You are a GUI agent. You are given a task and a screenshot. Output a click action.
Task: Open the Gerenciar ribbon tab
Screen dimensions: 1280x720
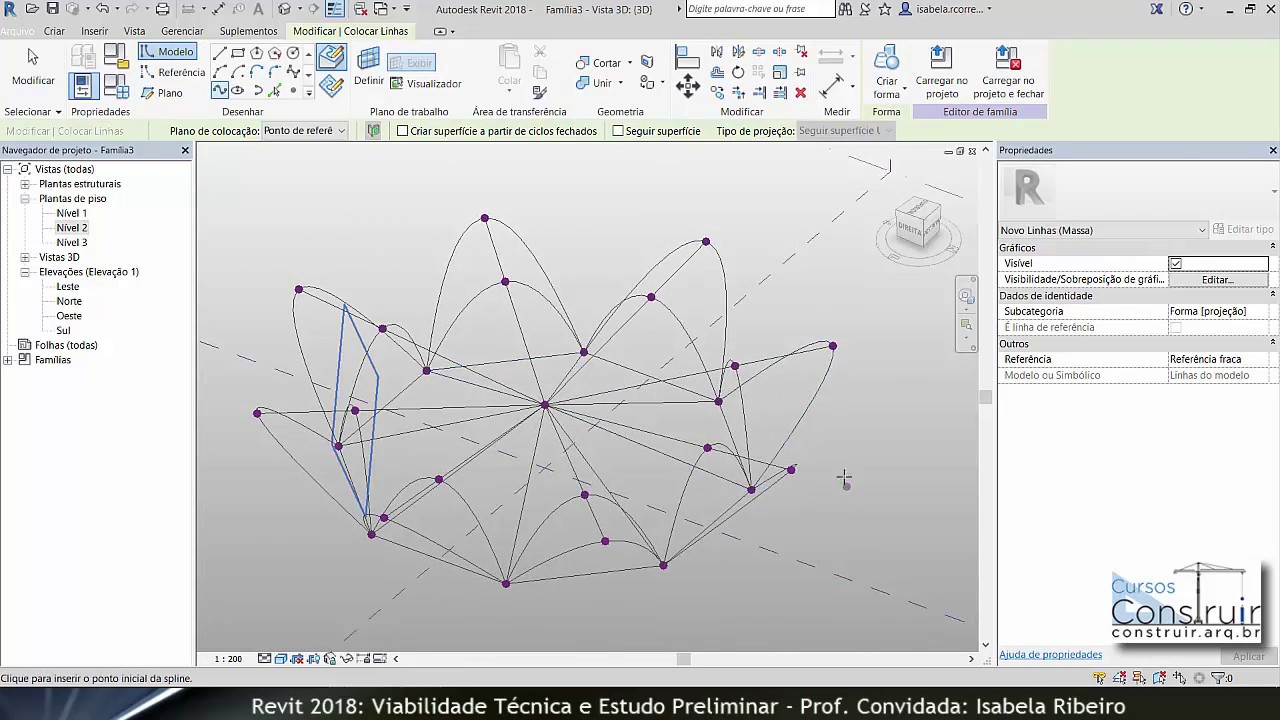[x=182, y=31]
